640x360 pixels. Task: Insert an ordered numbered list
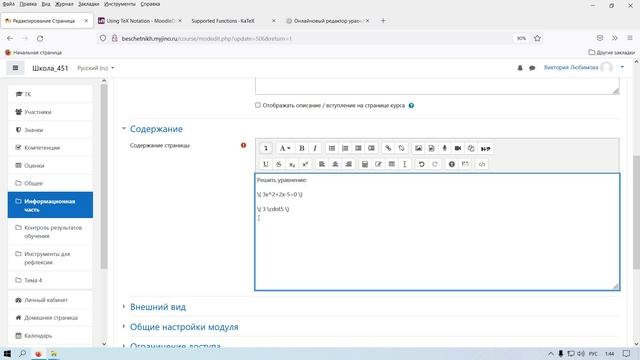click(345, 148)
